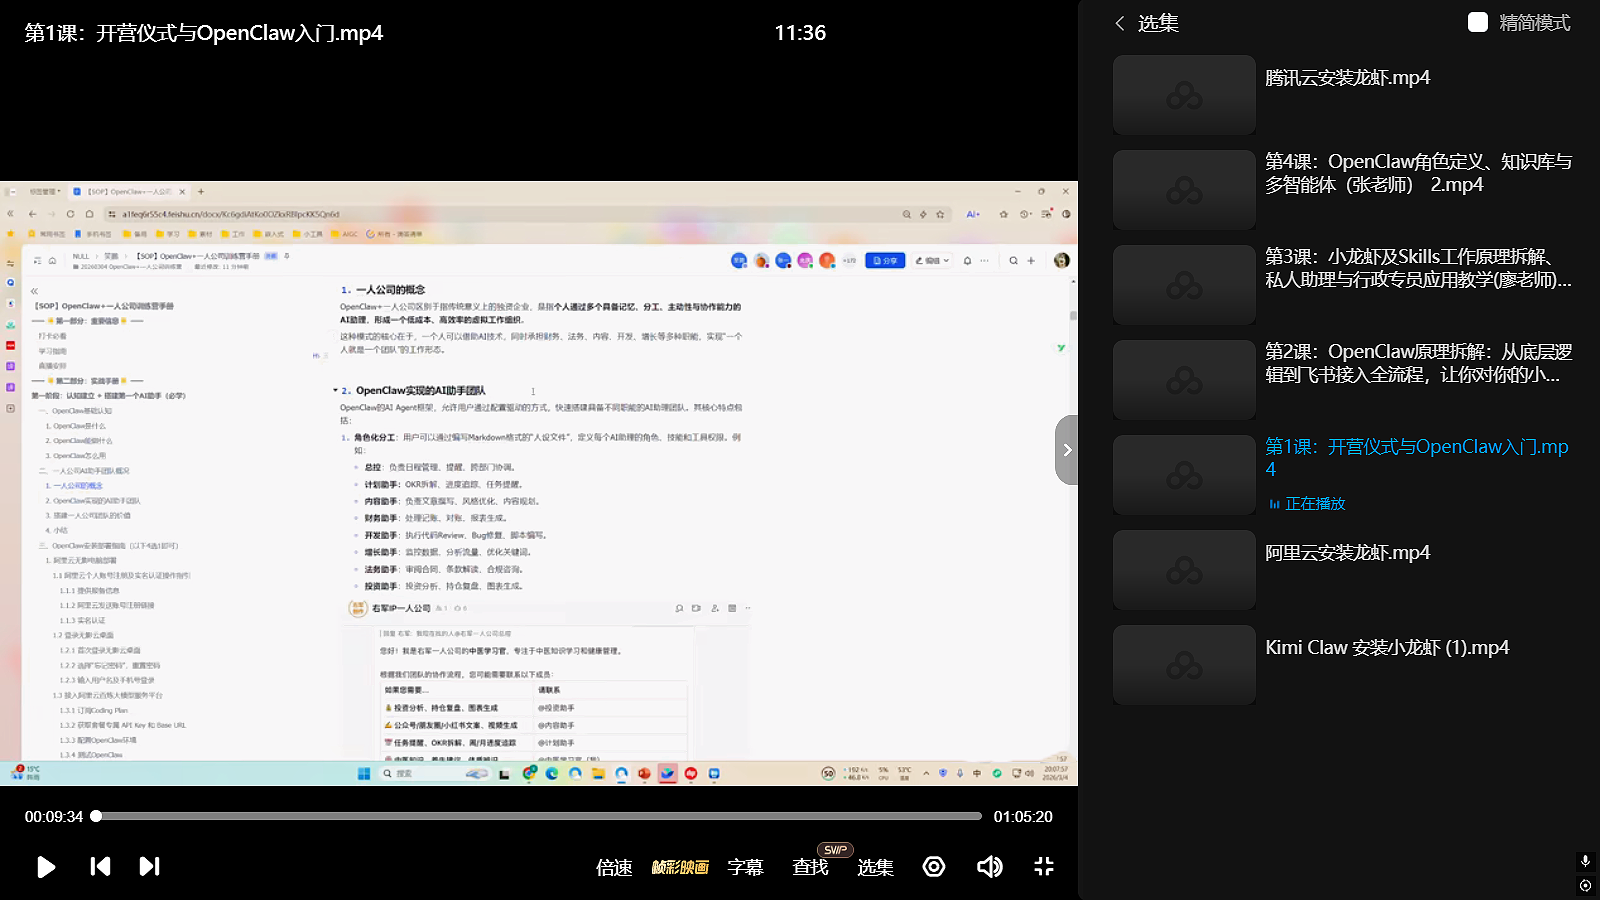Click the target icon below the microphone
The image size is (1600, 900).
tap(1585, 885)
